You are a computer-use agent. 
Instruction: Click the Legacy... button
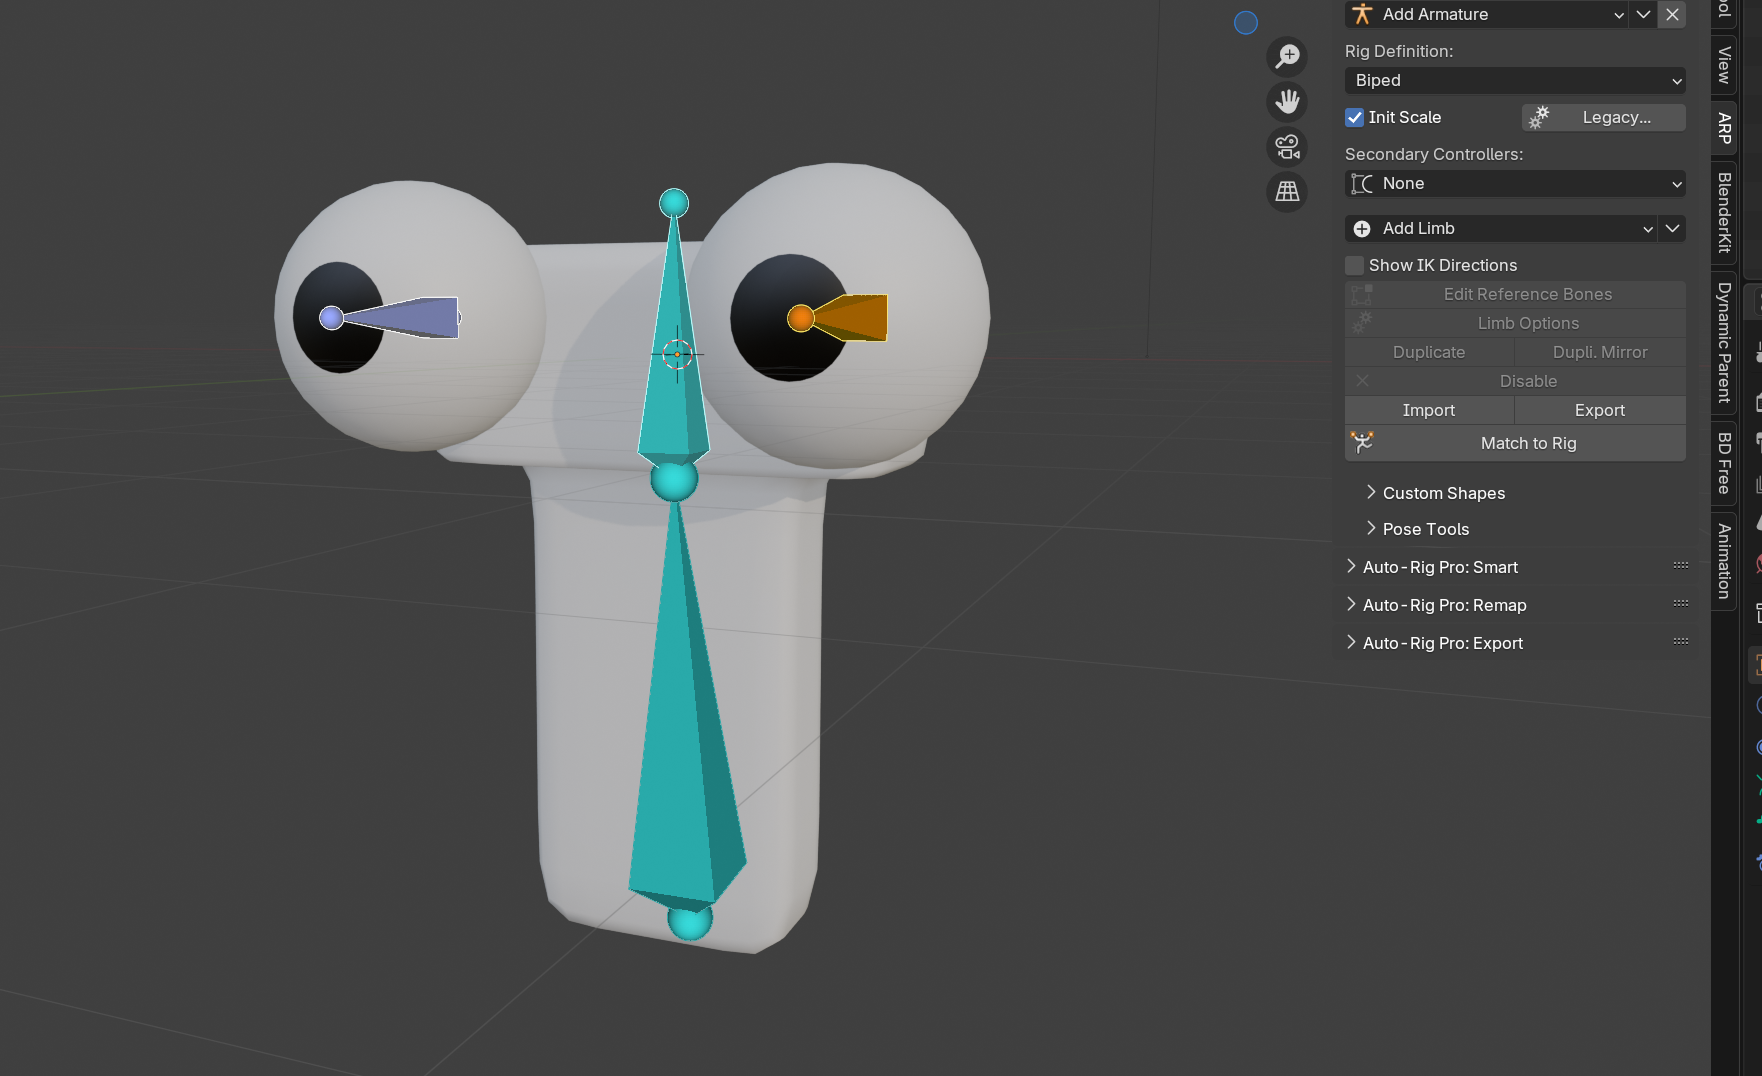(x=1604, y=117)
